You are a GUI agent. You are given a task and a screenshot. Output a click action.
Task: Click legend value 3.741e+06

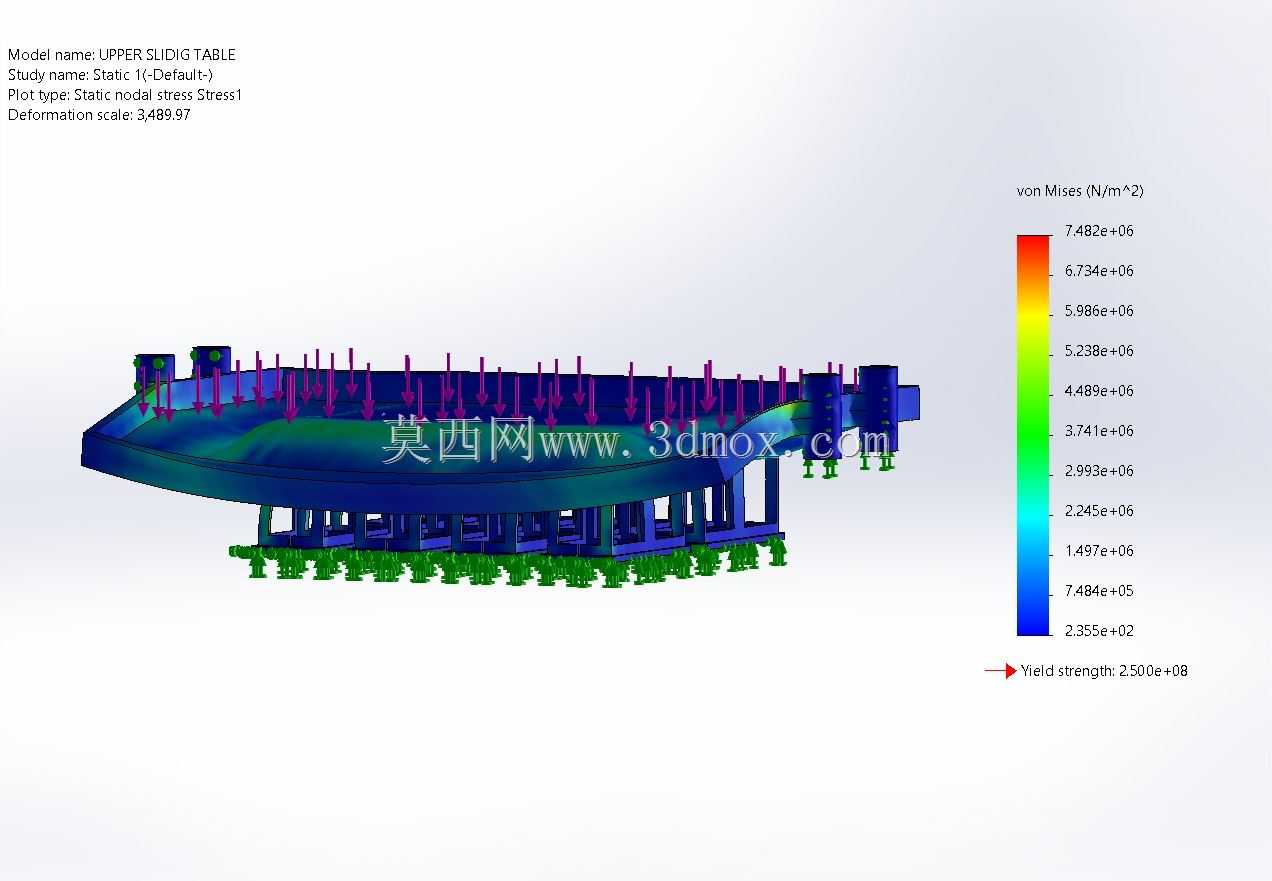(1099, 431)
